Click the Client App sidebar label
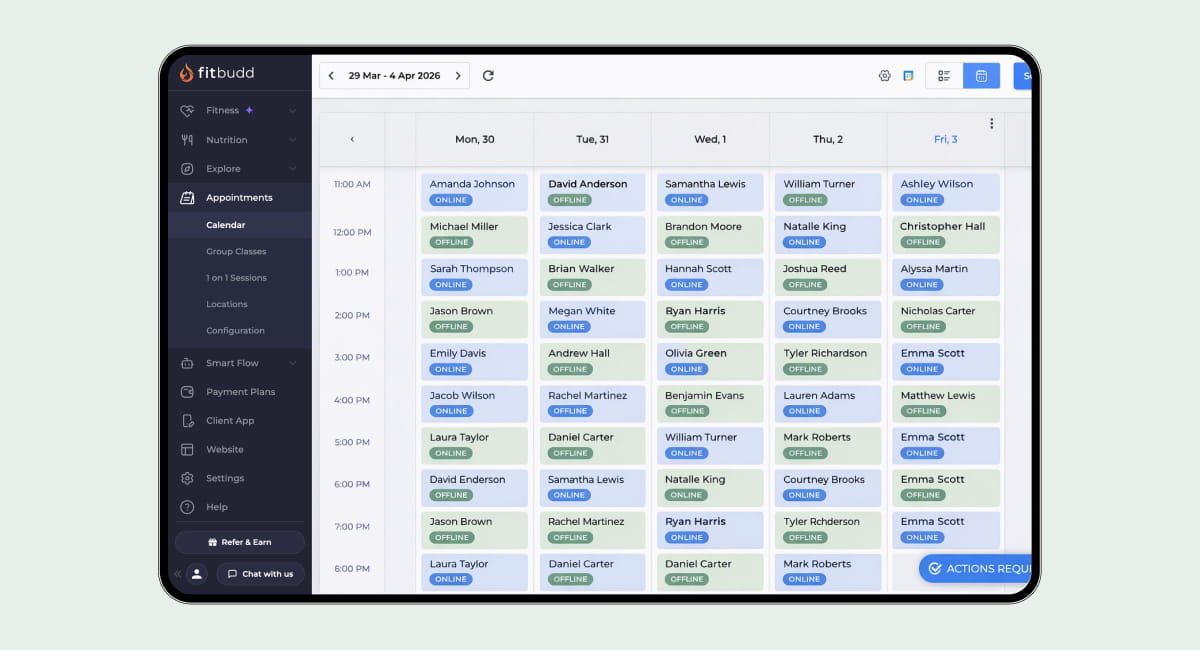Viewport: 1200px width, 650px height. (230, 421)
